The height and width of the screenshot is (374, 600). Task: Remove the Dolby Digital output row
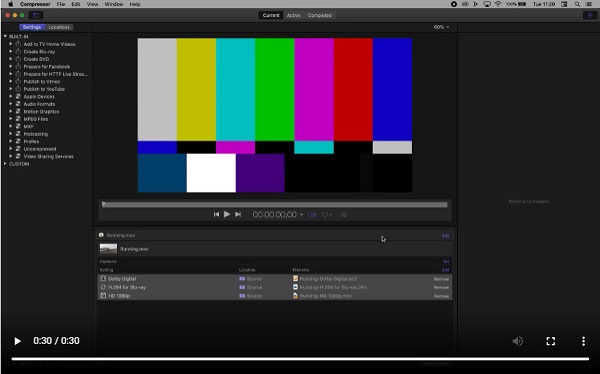click(x=441, y=279)
